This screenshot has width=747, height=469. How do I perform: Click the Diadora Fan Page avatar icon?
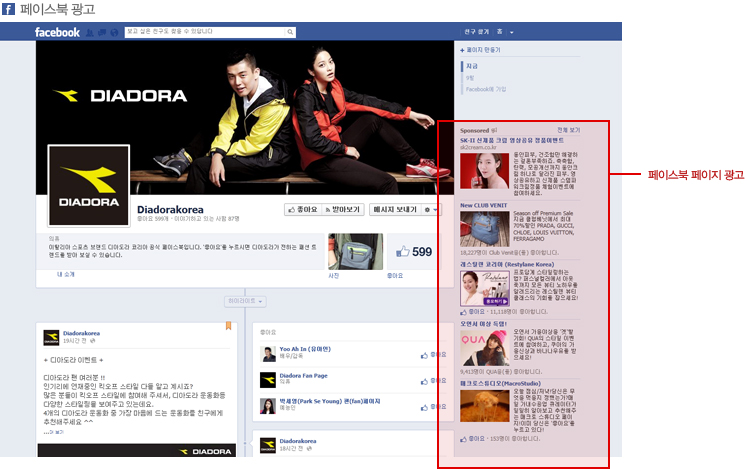tap(268, 380)
